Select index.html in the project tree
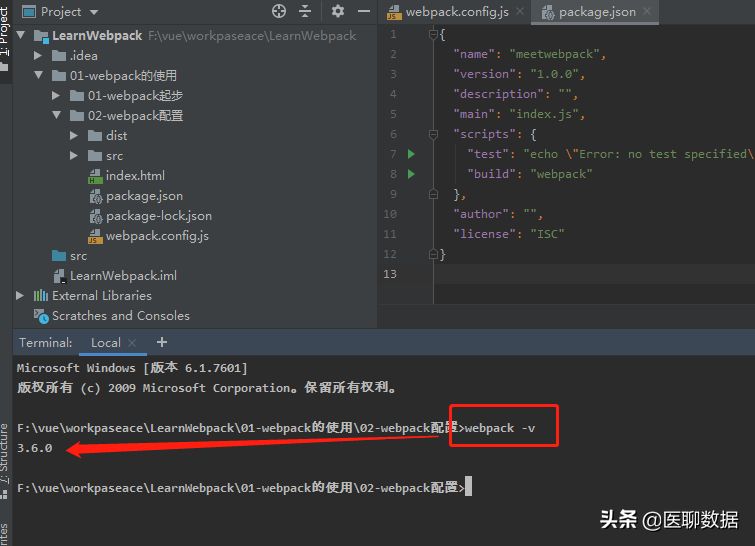755x546 pixels. pyautogui.click(x=135, y=176)
